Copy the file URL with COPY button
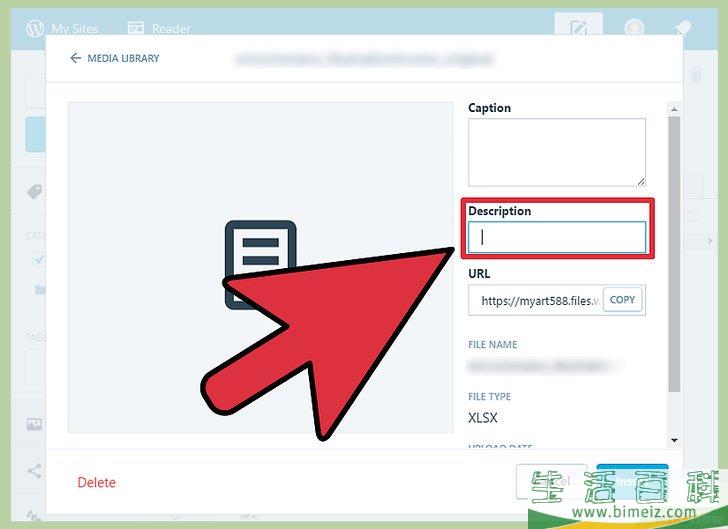The width and height of the screenshot is (728, 529). (x=622, y=300)
